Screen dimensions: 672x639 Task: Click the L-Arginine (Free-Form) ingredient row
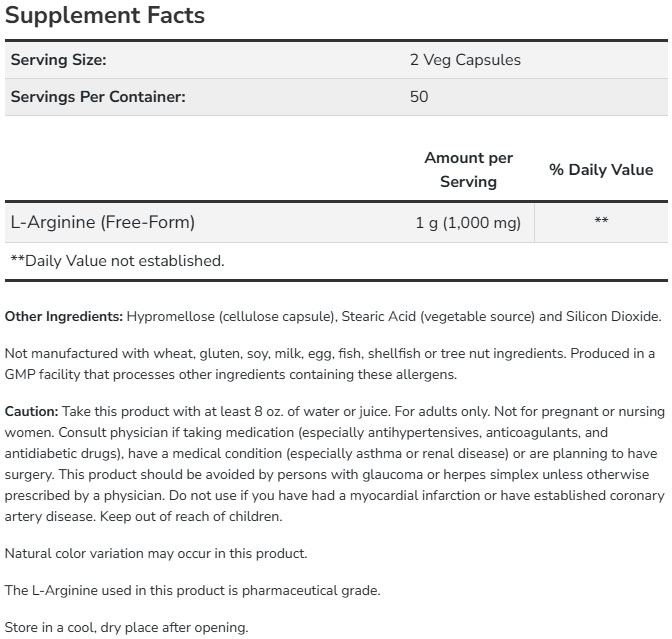point(102,222)
